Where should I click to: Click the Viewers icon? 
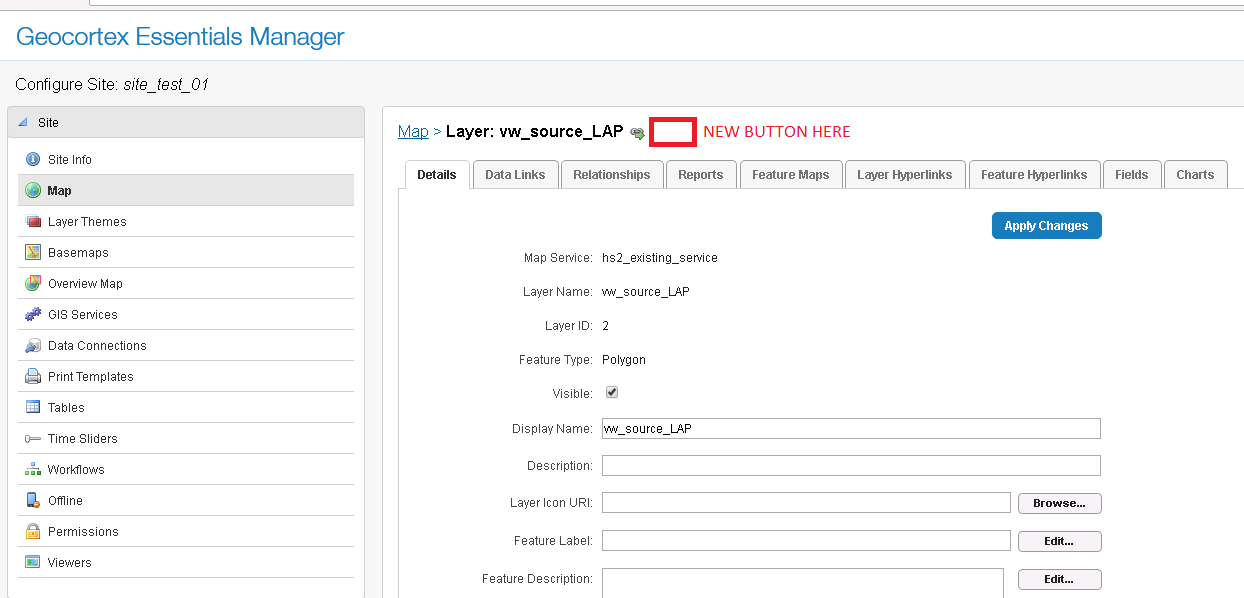click(x=33, y=562)
